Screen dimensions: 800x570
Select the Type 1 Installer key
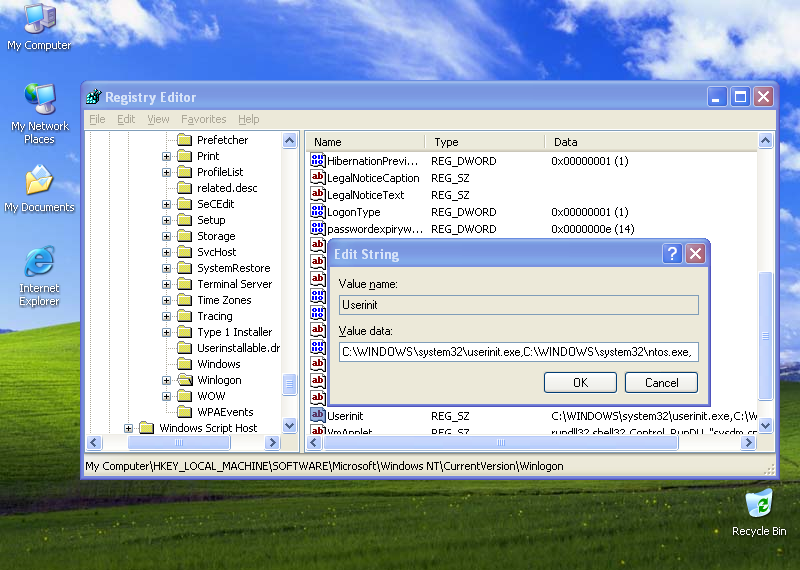click(x=234, y=332)
